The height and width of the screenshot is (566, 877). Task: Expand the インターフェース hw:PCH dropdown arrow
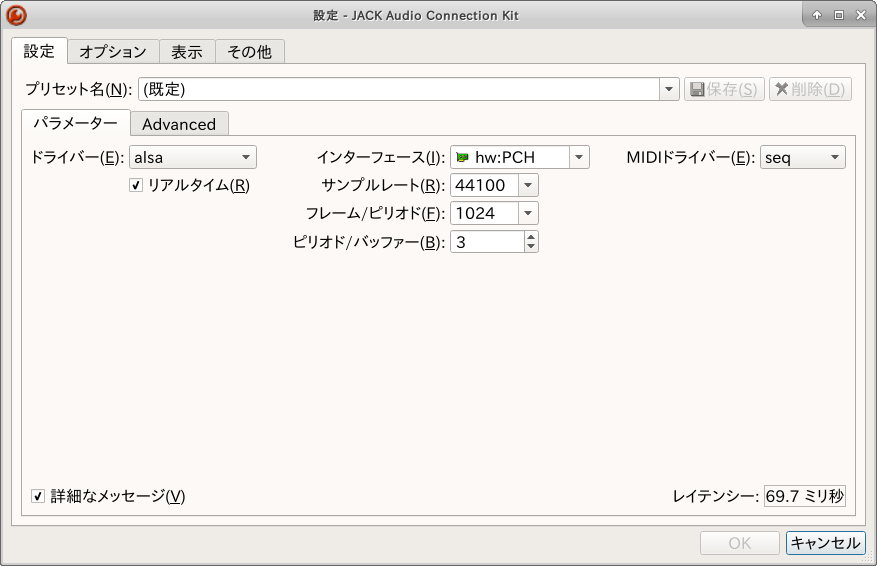578,157
